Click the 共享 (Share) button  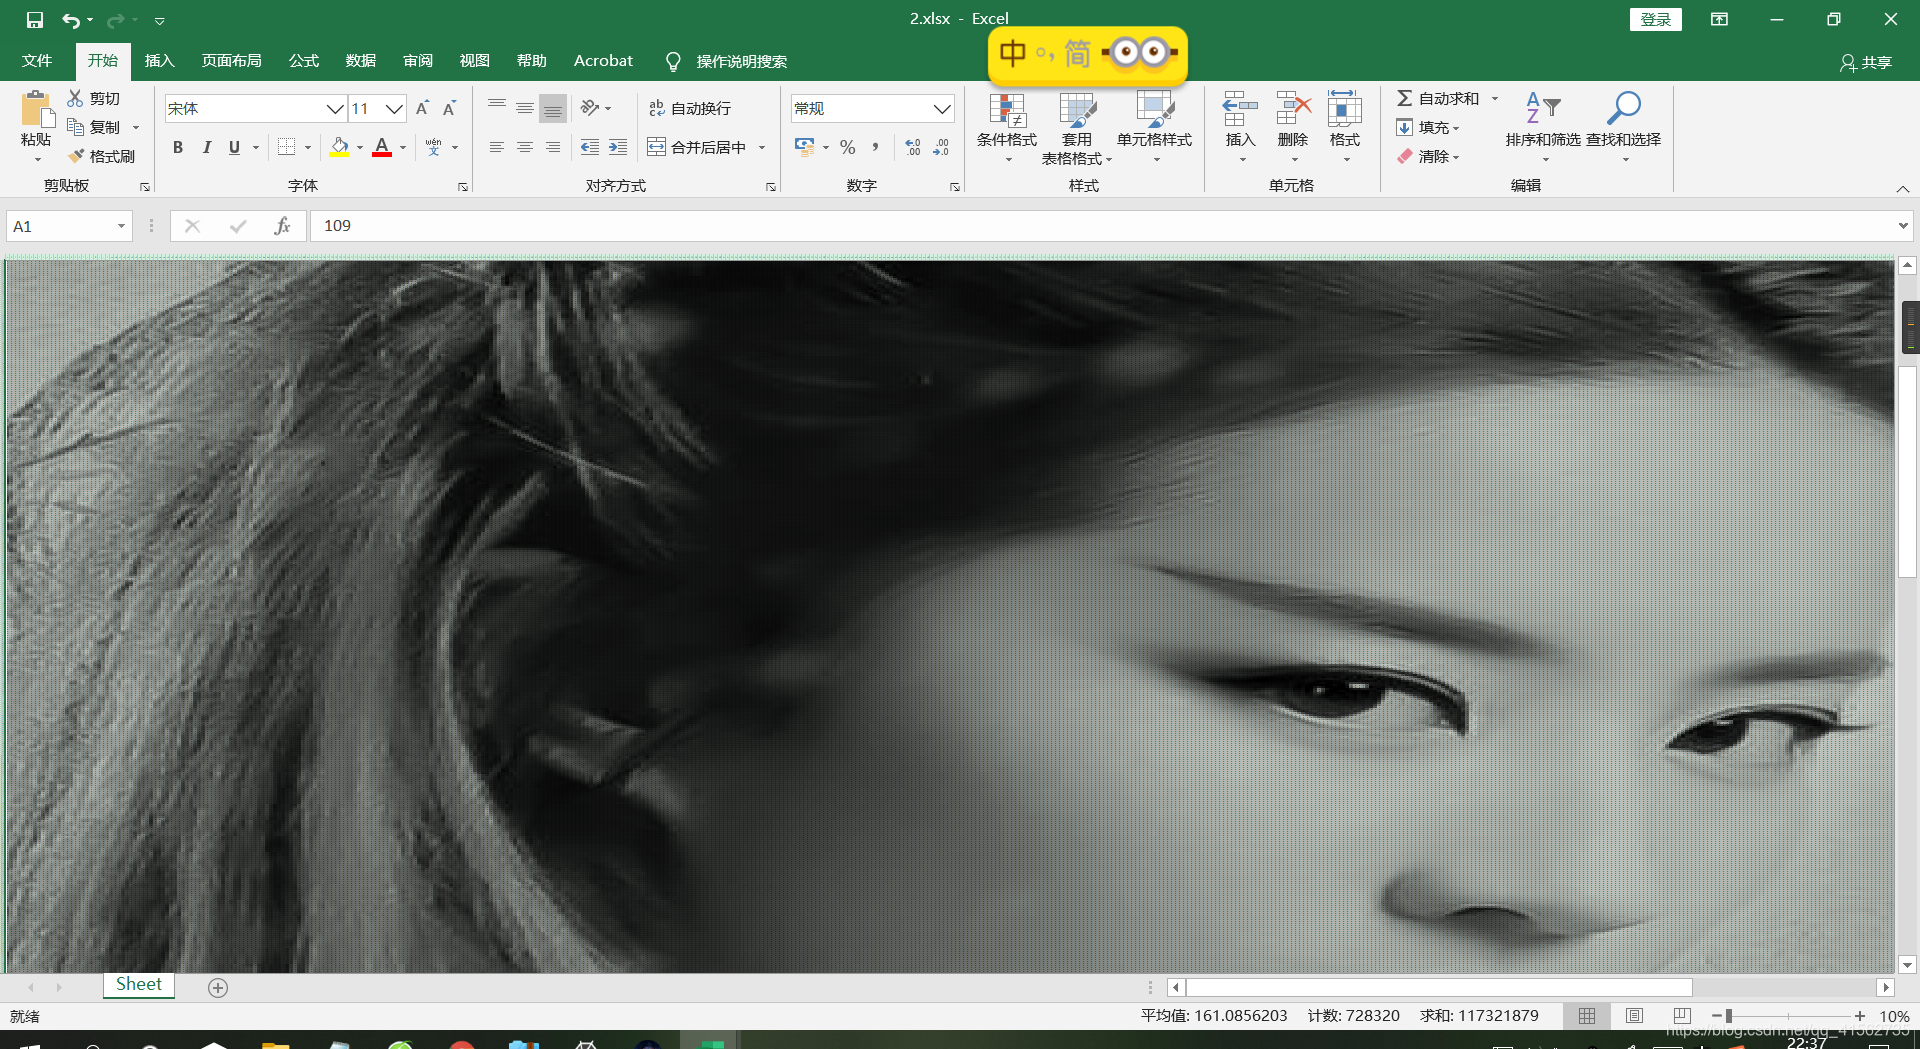tap(1866, 62)
